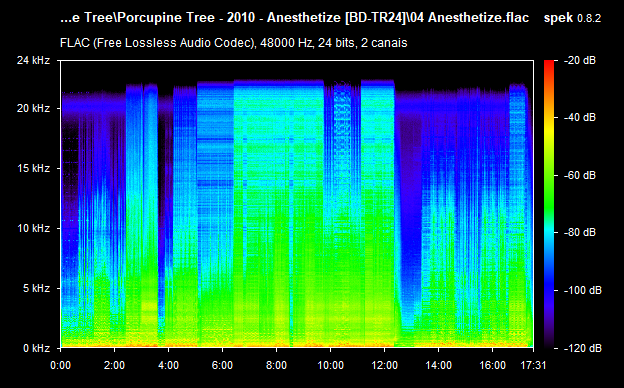Viewport: 624px width, 388px height.
Task: Click the FLAC codec info line
Action: (234, 43)
